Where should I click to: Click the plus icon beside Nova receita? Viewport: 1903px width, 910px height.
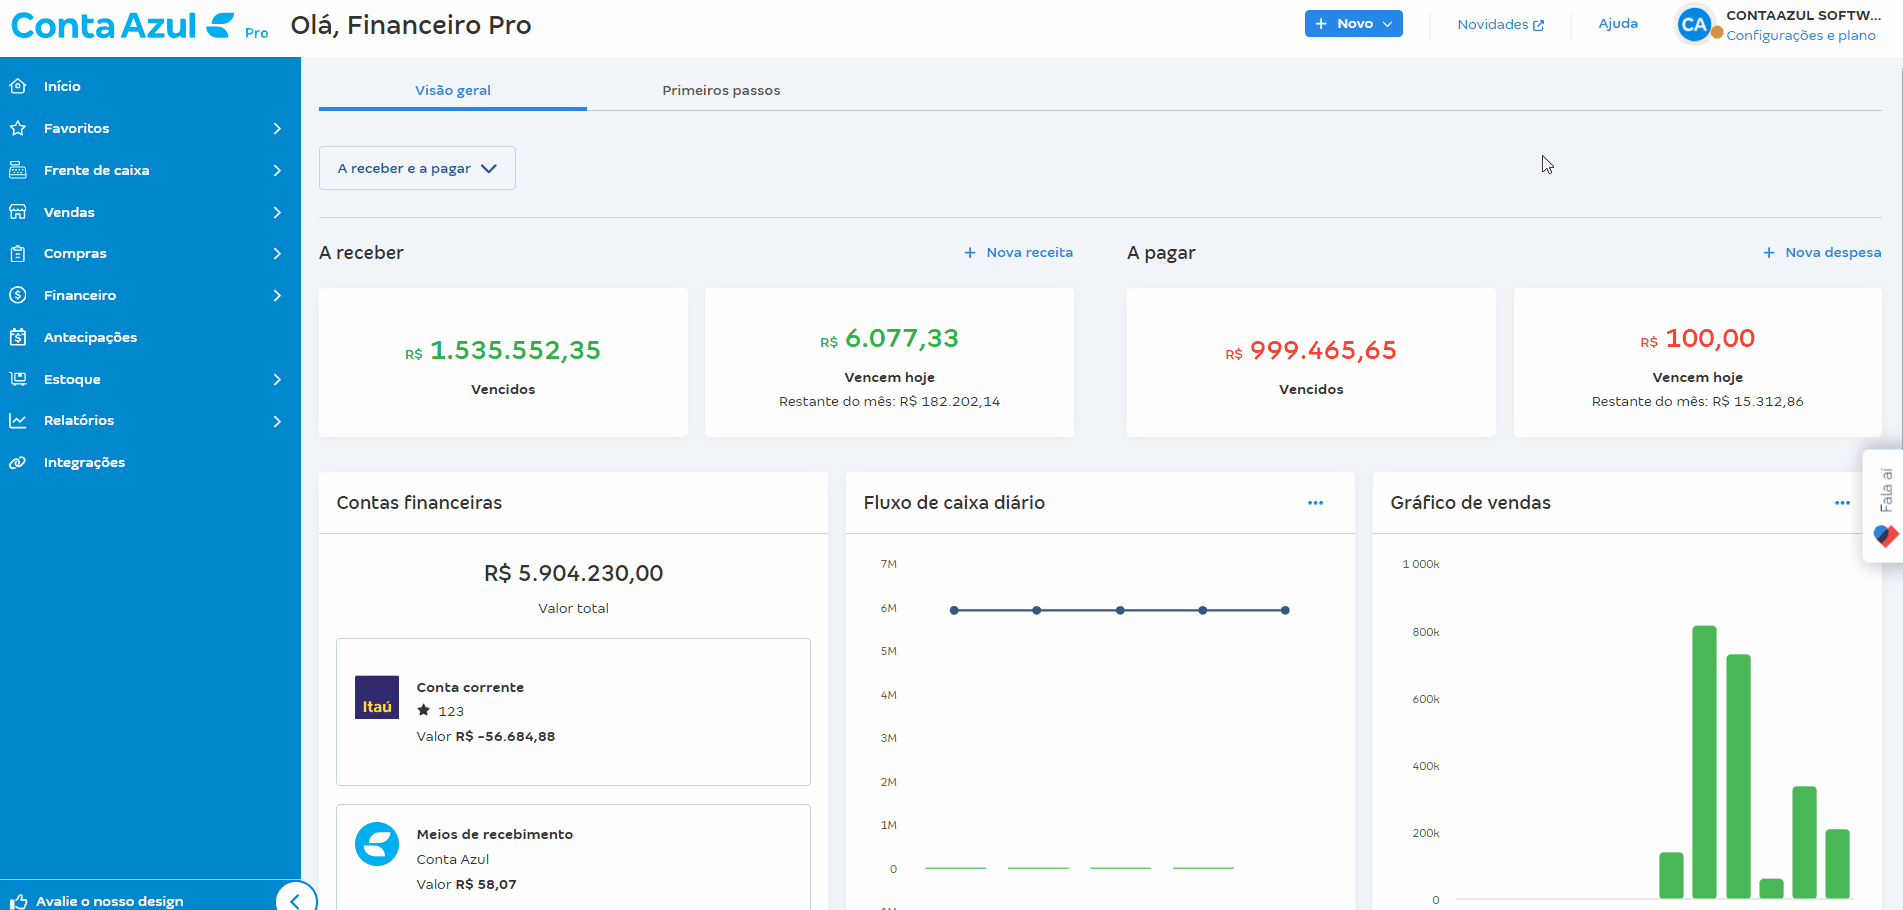tap(970, 253)
